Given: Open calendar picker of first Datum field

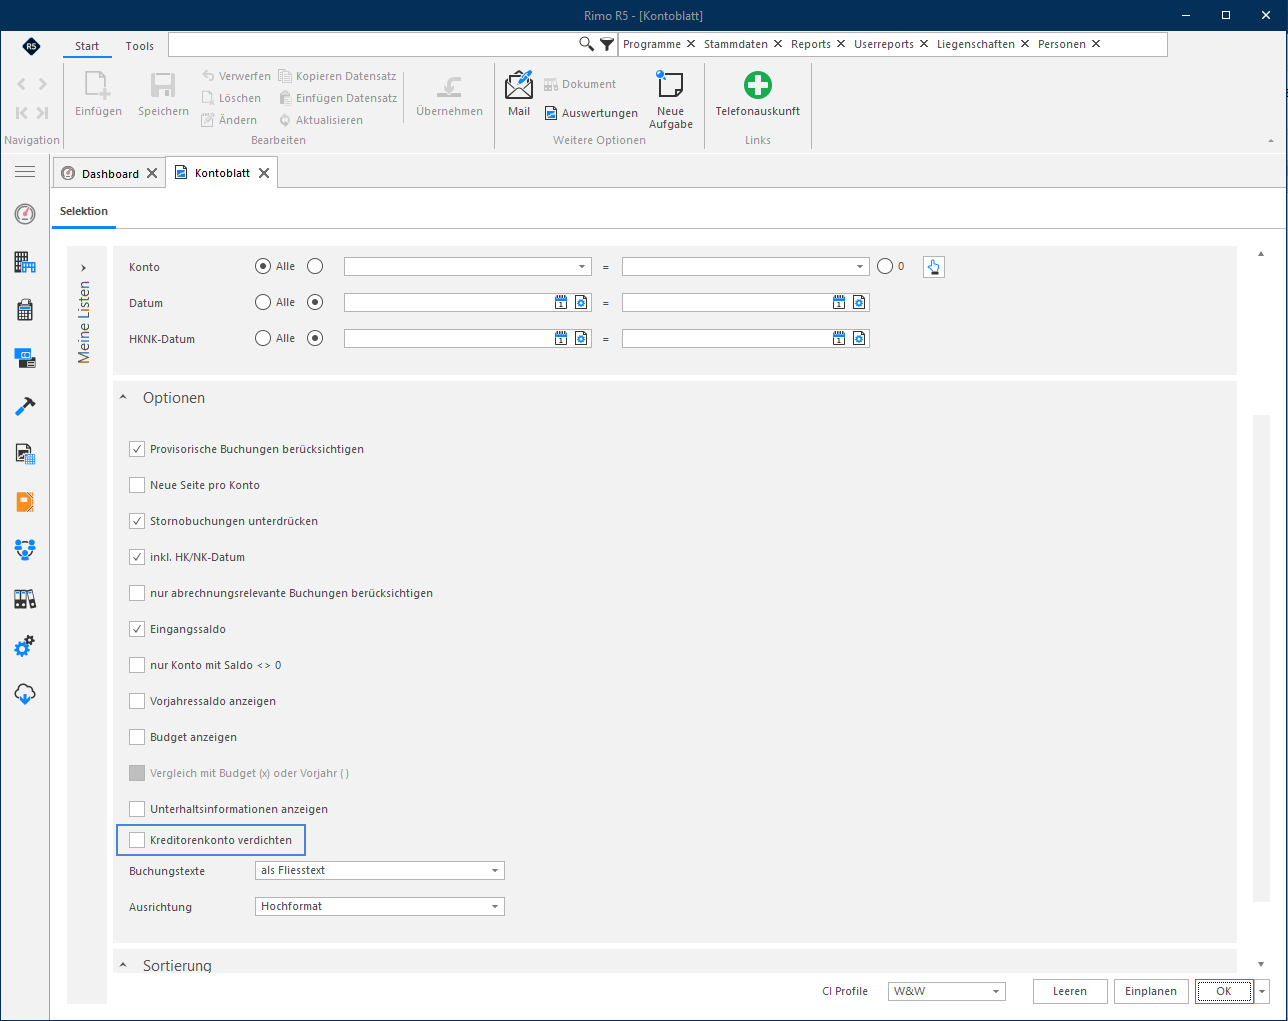Looking at the screenshot, I should click(561, 302).
